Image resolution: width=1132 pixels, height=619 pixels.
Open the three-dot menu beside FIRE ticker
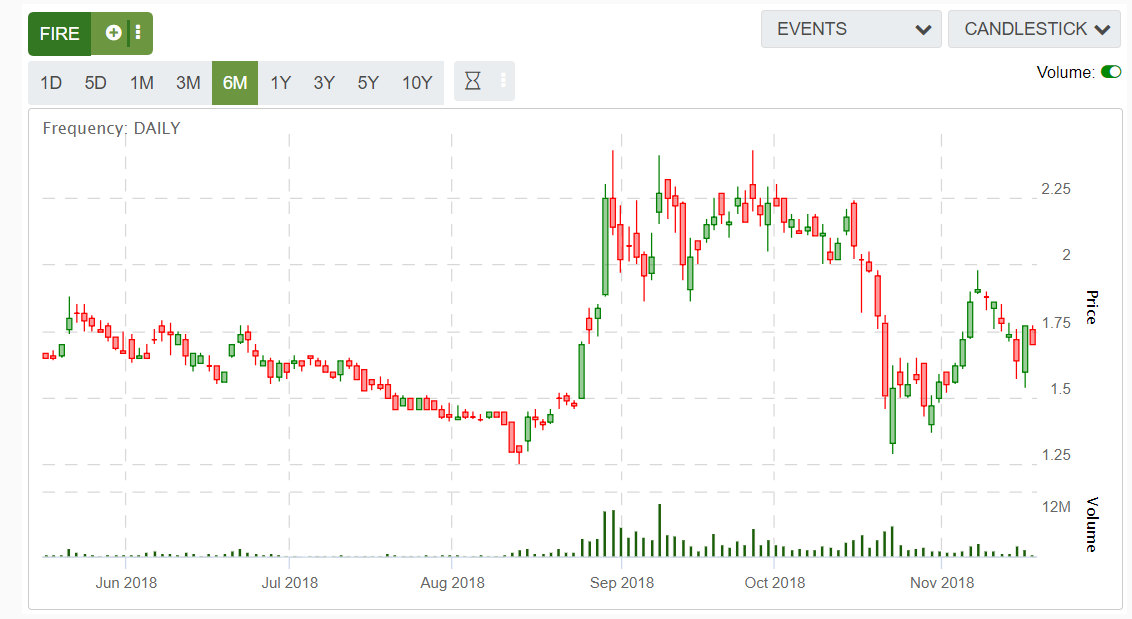point(138,33)
